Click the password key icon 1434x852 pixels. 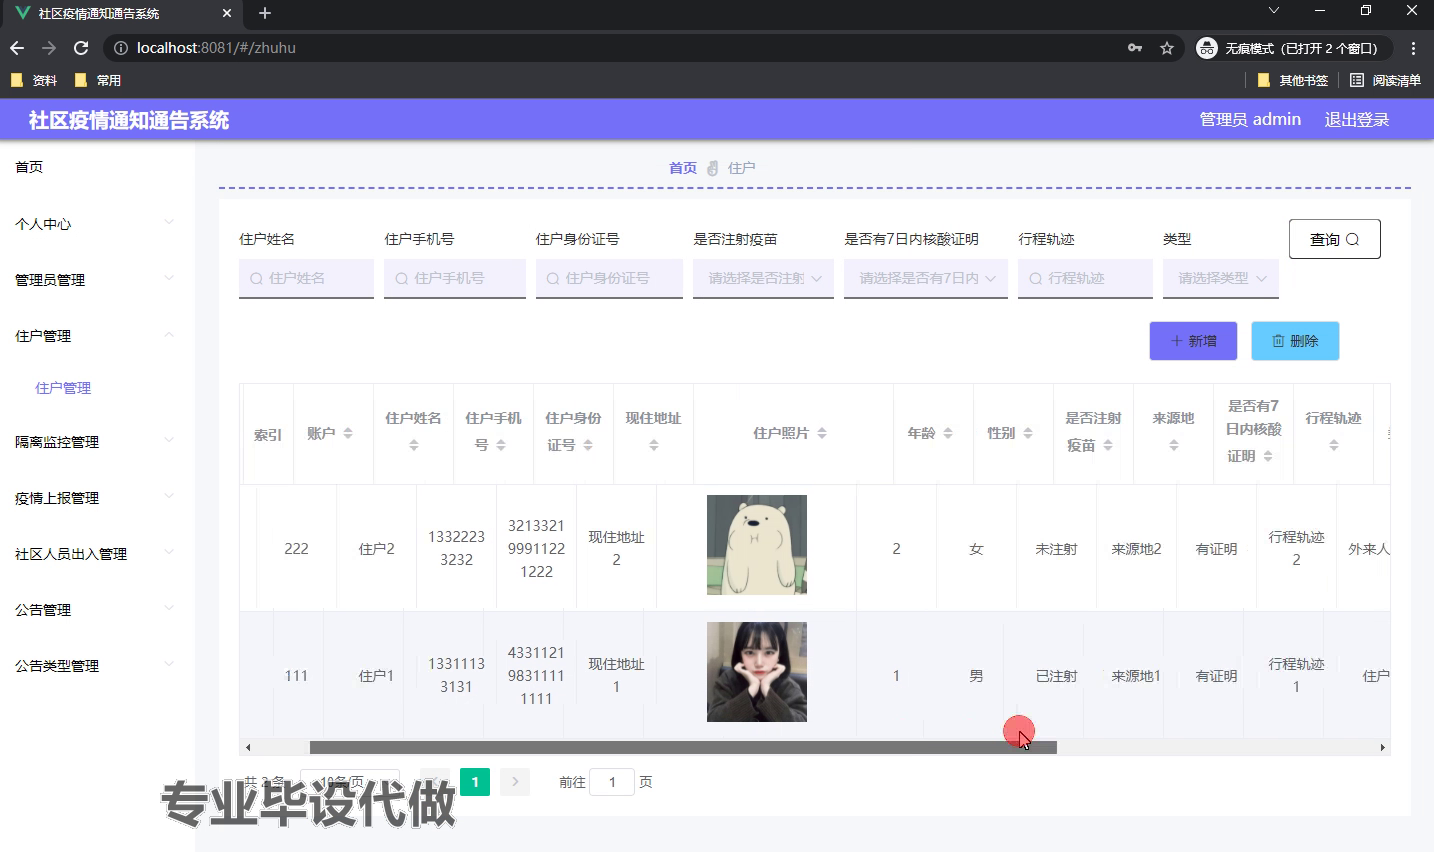coord(1135,48)
